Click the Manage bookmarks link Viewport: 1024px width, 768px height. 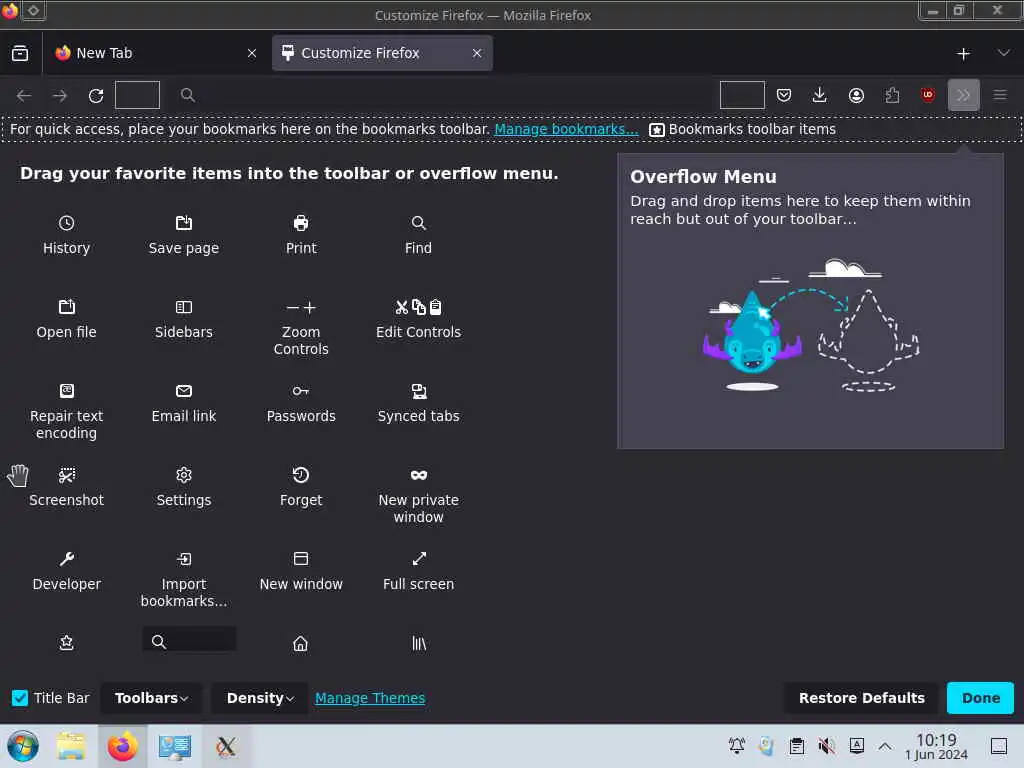[x=566, y=129]
